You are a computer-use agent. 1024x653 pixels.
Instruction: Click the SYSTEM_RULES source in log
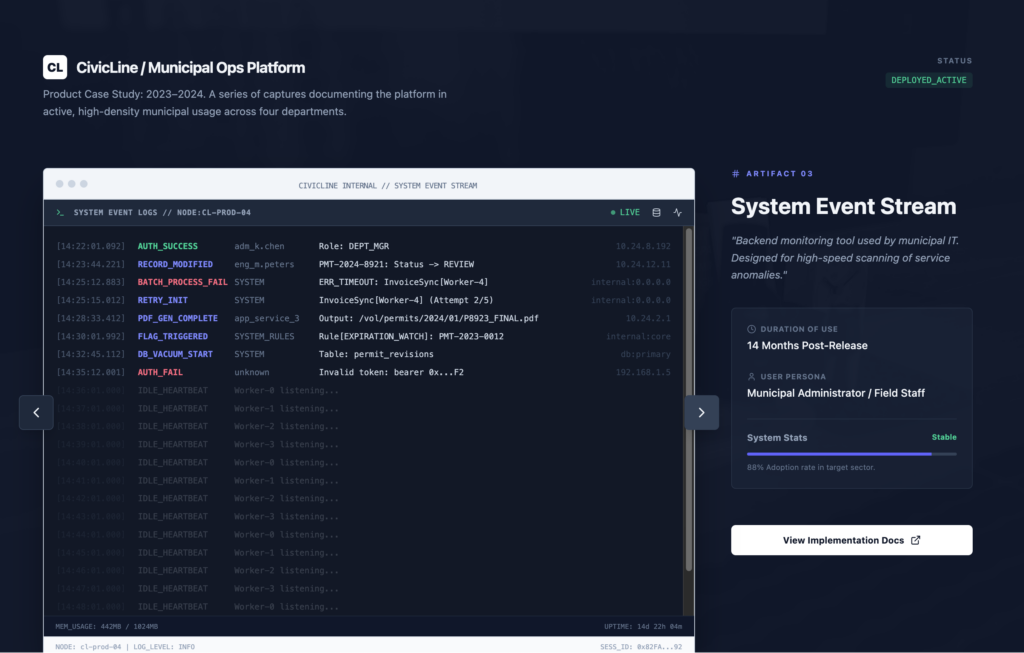(x=264, y=336)
